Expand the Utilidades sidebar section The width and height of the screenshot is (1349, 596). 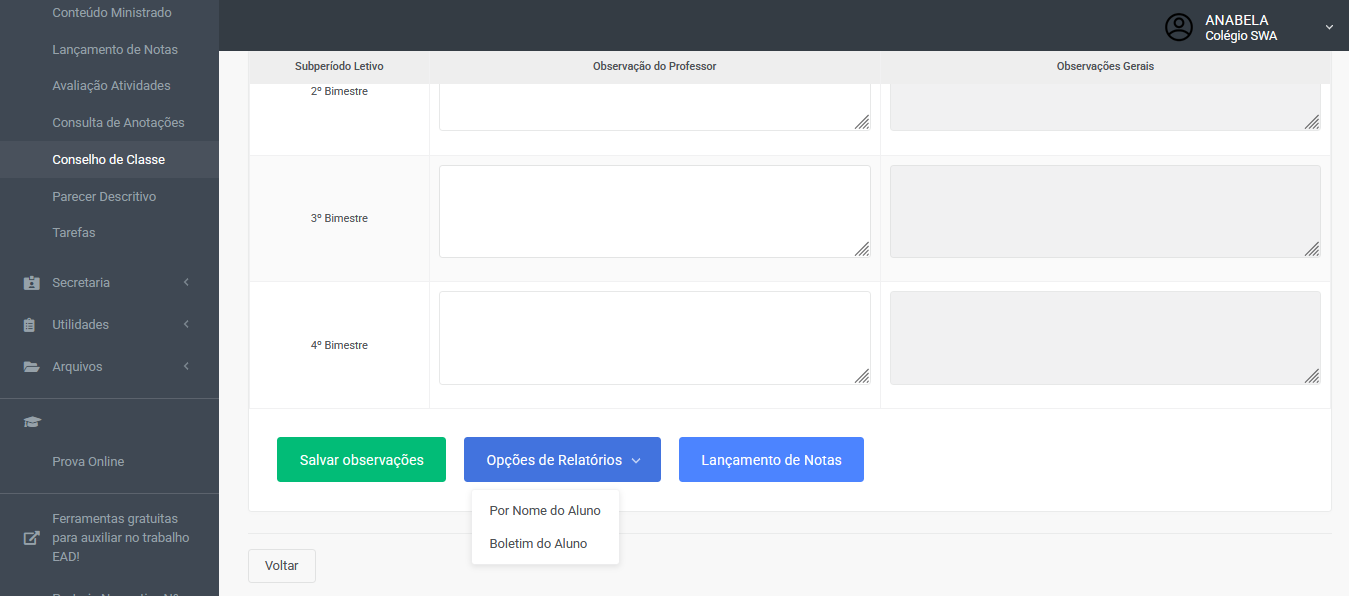[x=109, y=325]
